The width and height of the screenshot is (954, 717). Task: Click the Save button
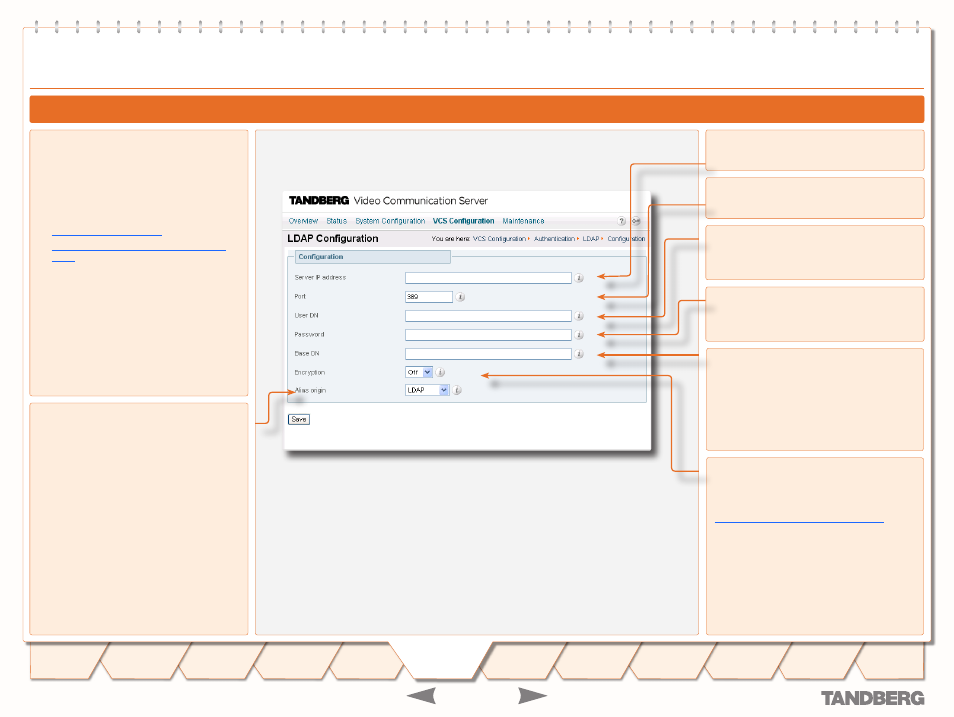[x=299, y=419]
